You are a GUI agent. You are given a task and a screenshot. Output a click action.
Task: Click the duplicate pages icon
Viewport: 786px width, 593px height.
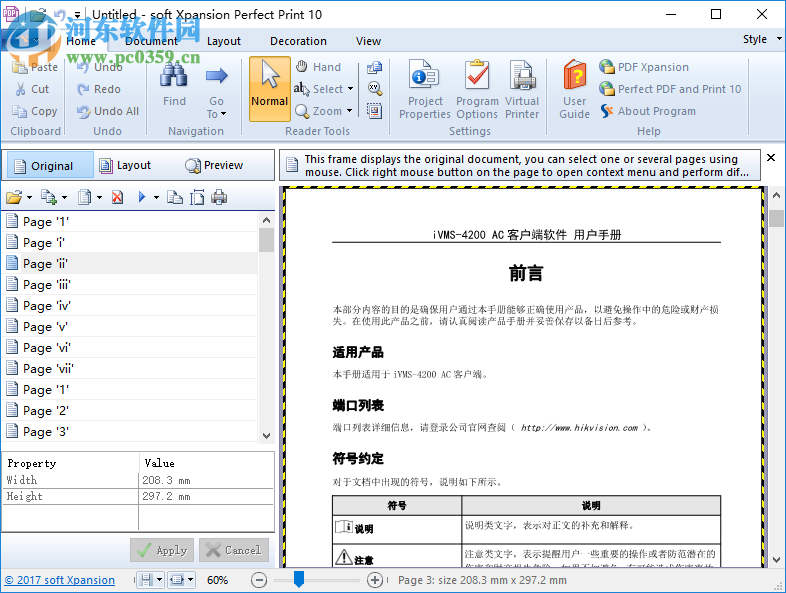174,197
